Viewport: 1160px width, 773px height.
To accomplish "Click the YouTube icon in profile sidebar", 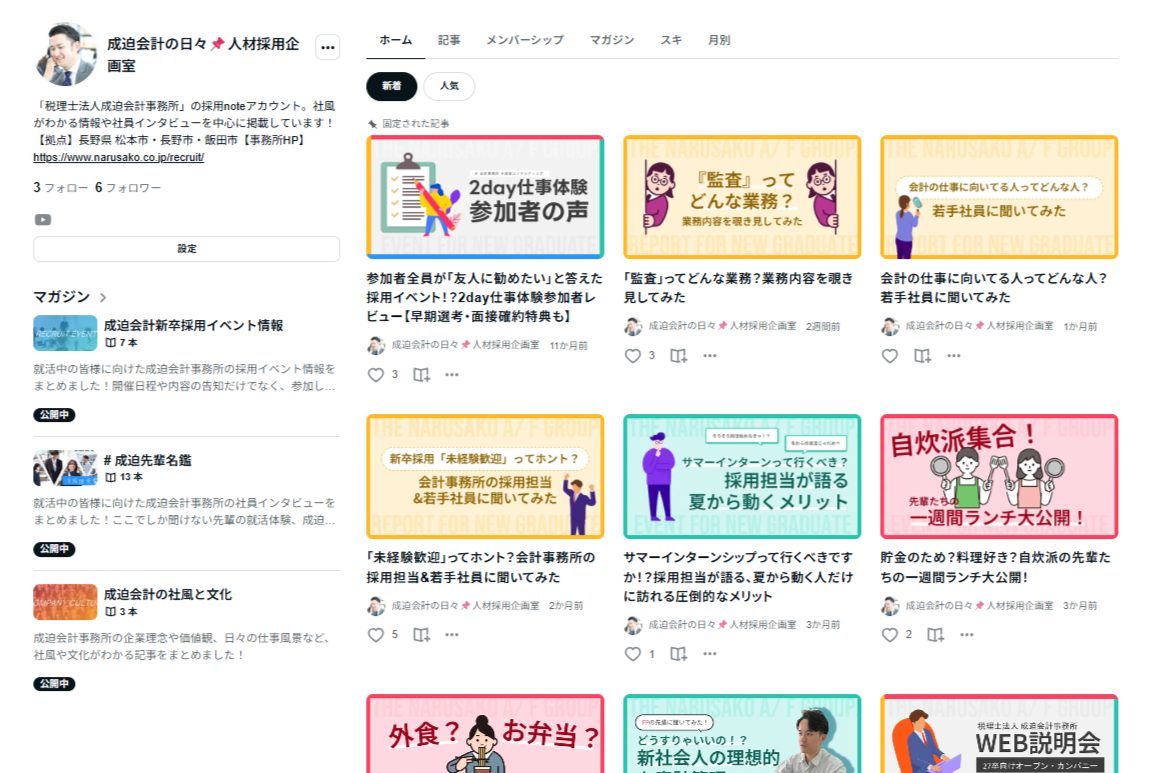I will click(x=43, y=219).
